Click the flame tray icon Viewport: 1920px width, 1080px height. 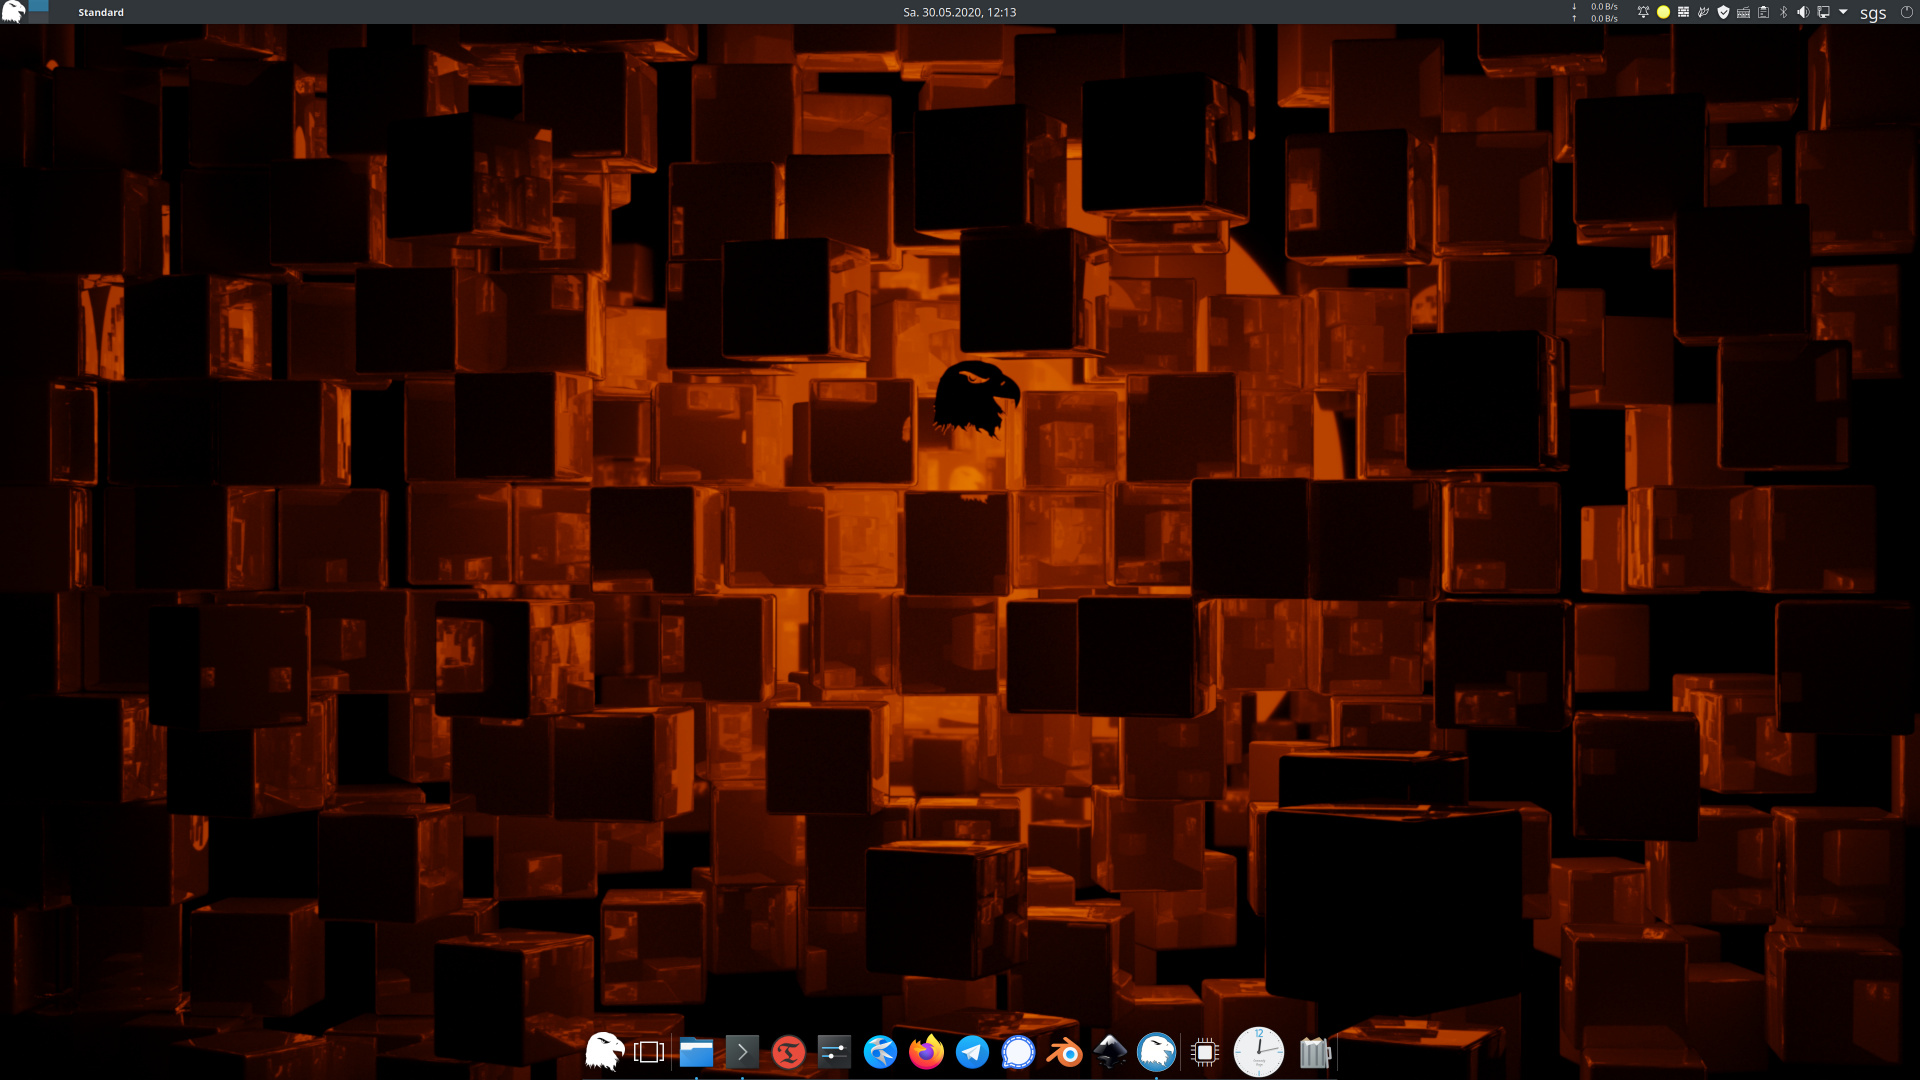tap(1703, 12)
